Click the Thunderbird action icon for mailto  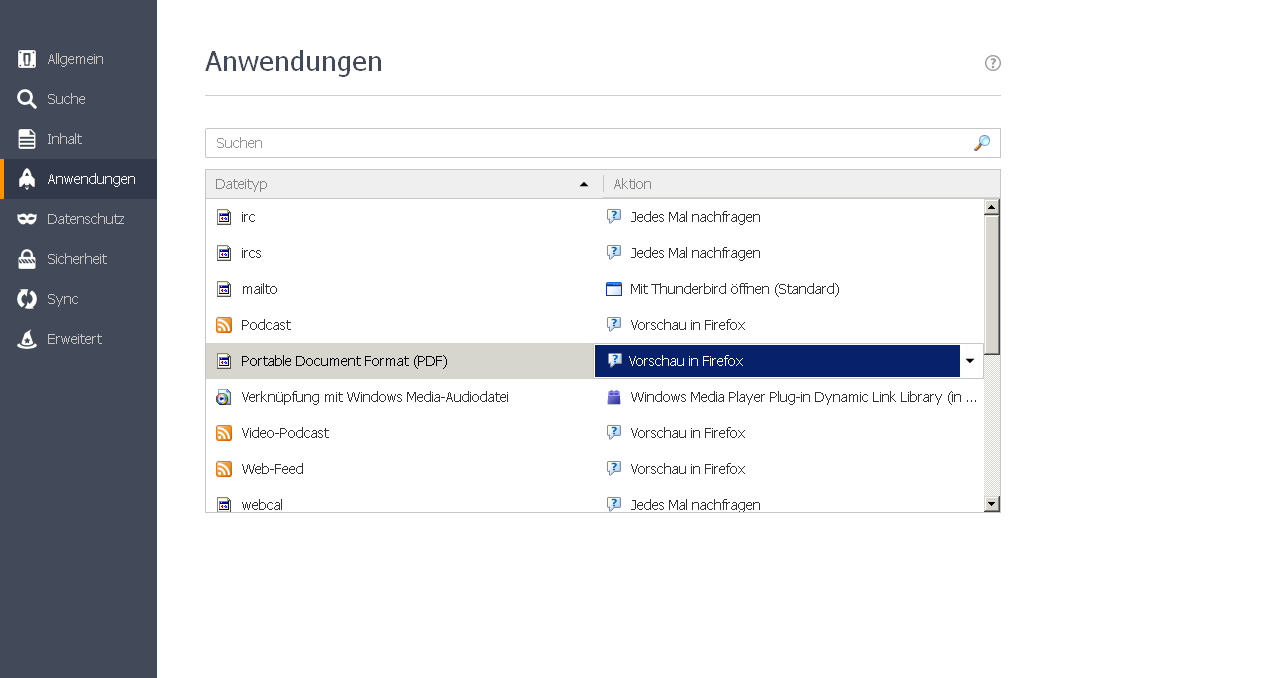tap(614, 289)
